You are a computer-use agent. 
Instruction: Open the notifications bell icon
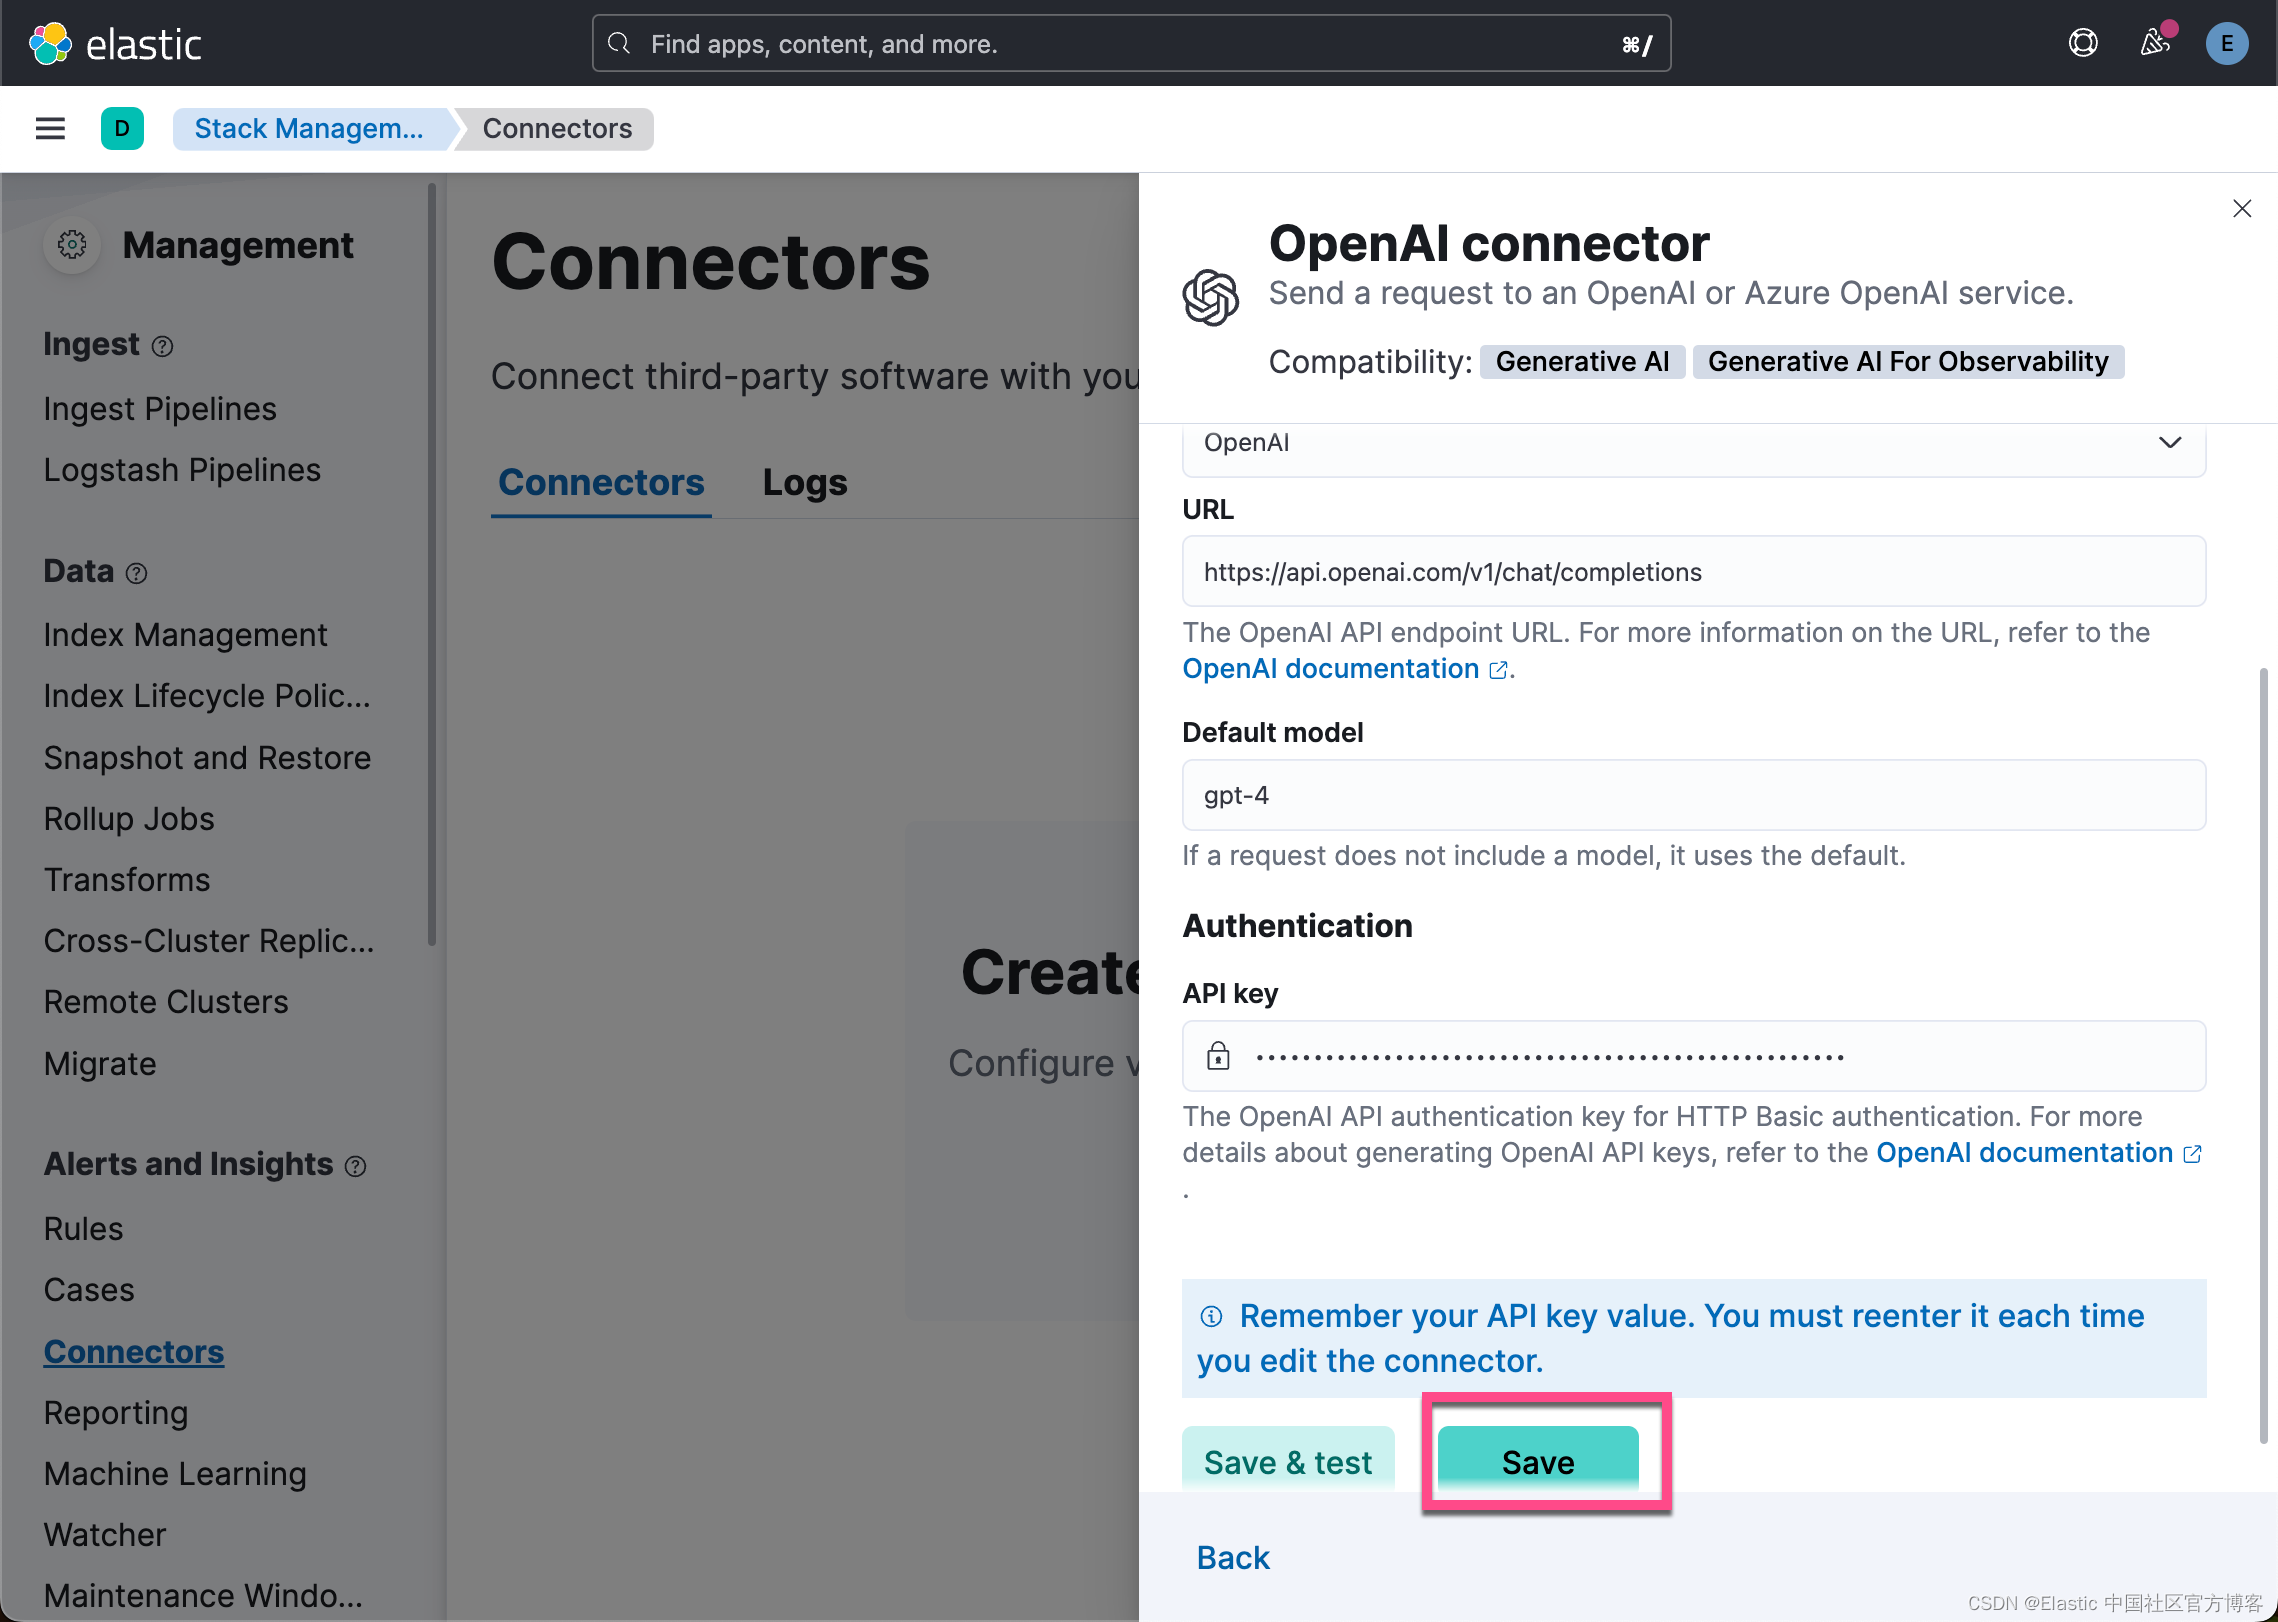(x=2155, y=43)
